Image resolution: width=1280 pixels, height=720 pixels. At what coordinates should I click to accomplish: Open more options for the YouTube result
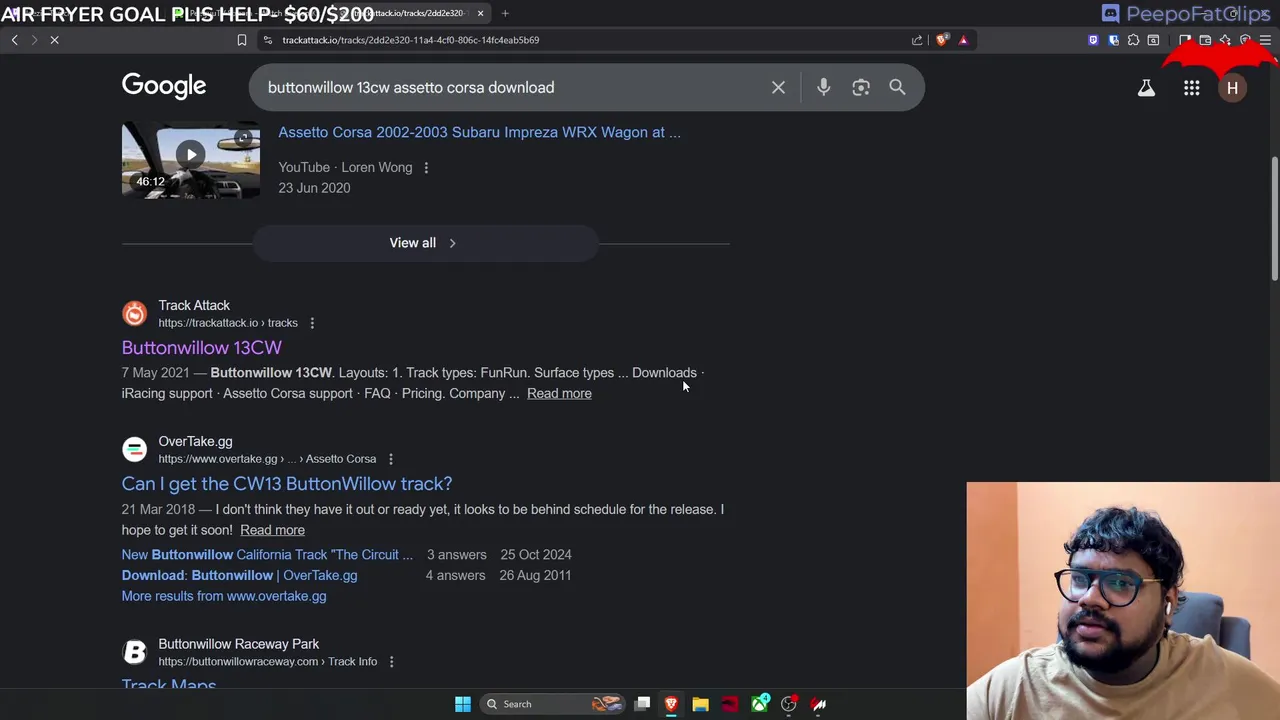pos(426,167)
